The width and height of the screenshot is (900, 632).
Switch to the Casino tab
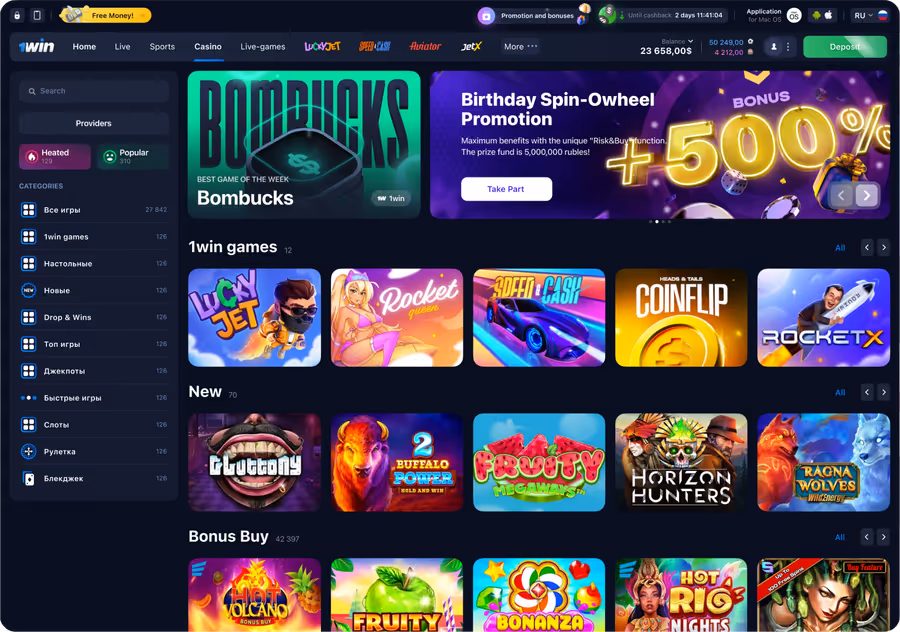(x=208, y=46)
